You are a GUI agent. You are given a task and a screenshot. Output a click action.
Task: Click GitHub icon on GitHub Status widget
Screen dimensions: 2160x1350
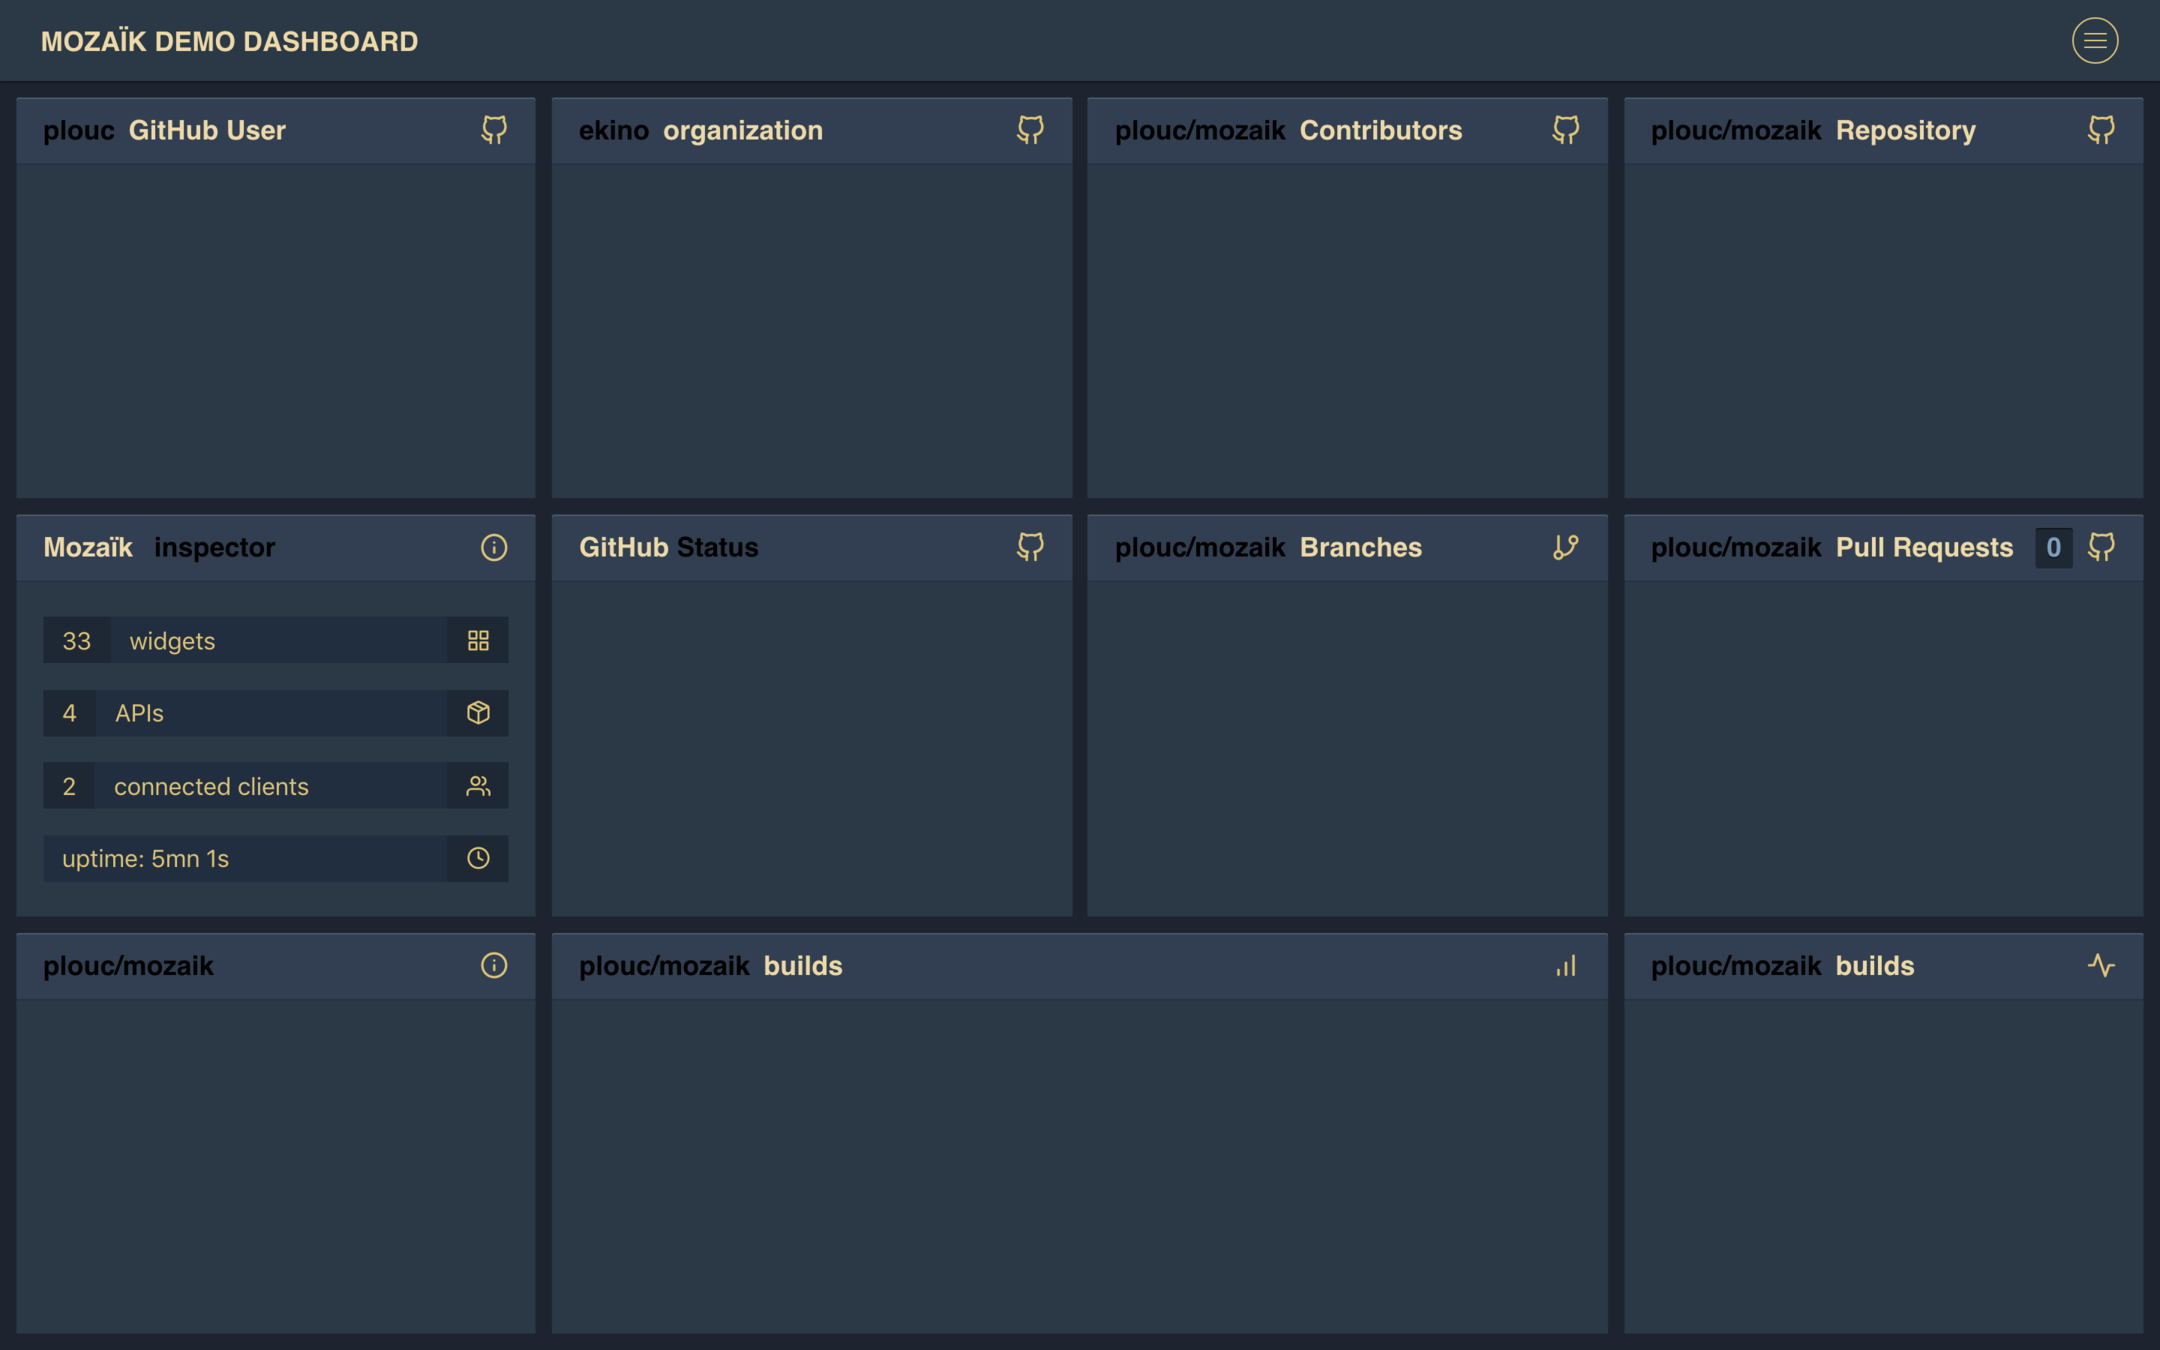tap(1030, 547)
